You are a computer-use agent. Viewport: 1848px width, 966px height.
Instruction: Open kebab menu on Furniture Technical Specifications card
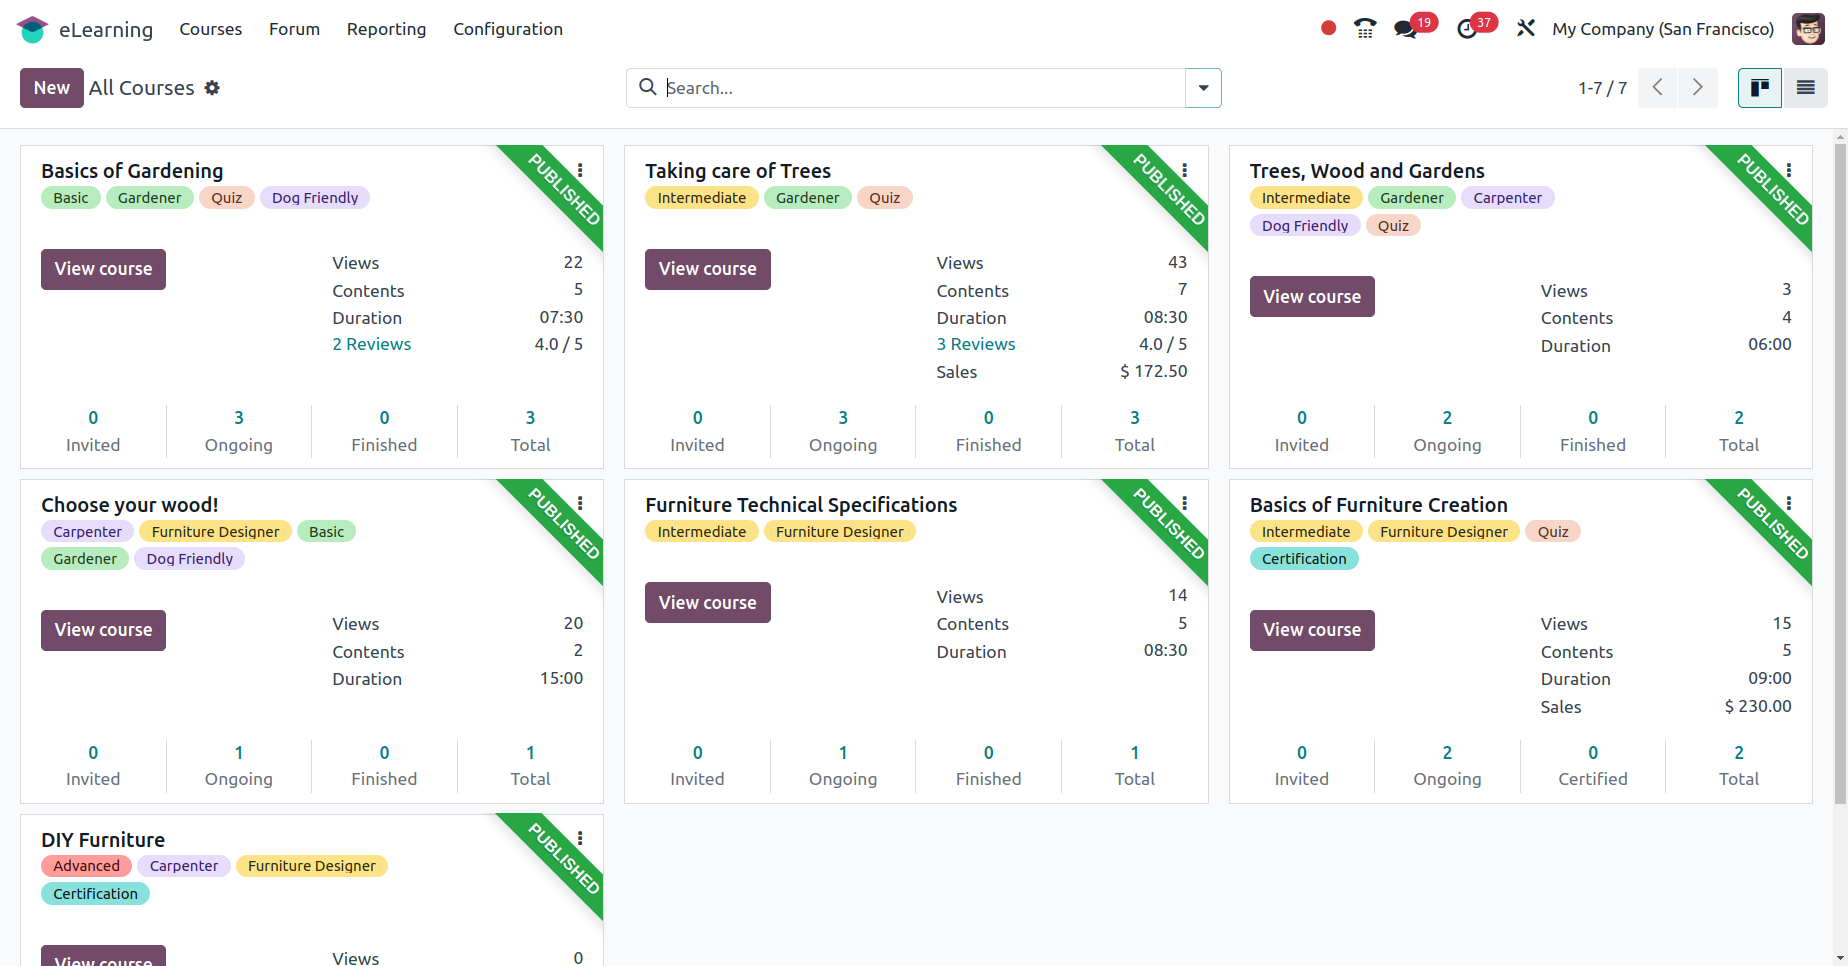[1184, 504]
